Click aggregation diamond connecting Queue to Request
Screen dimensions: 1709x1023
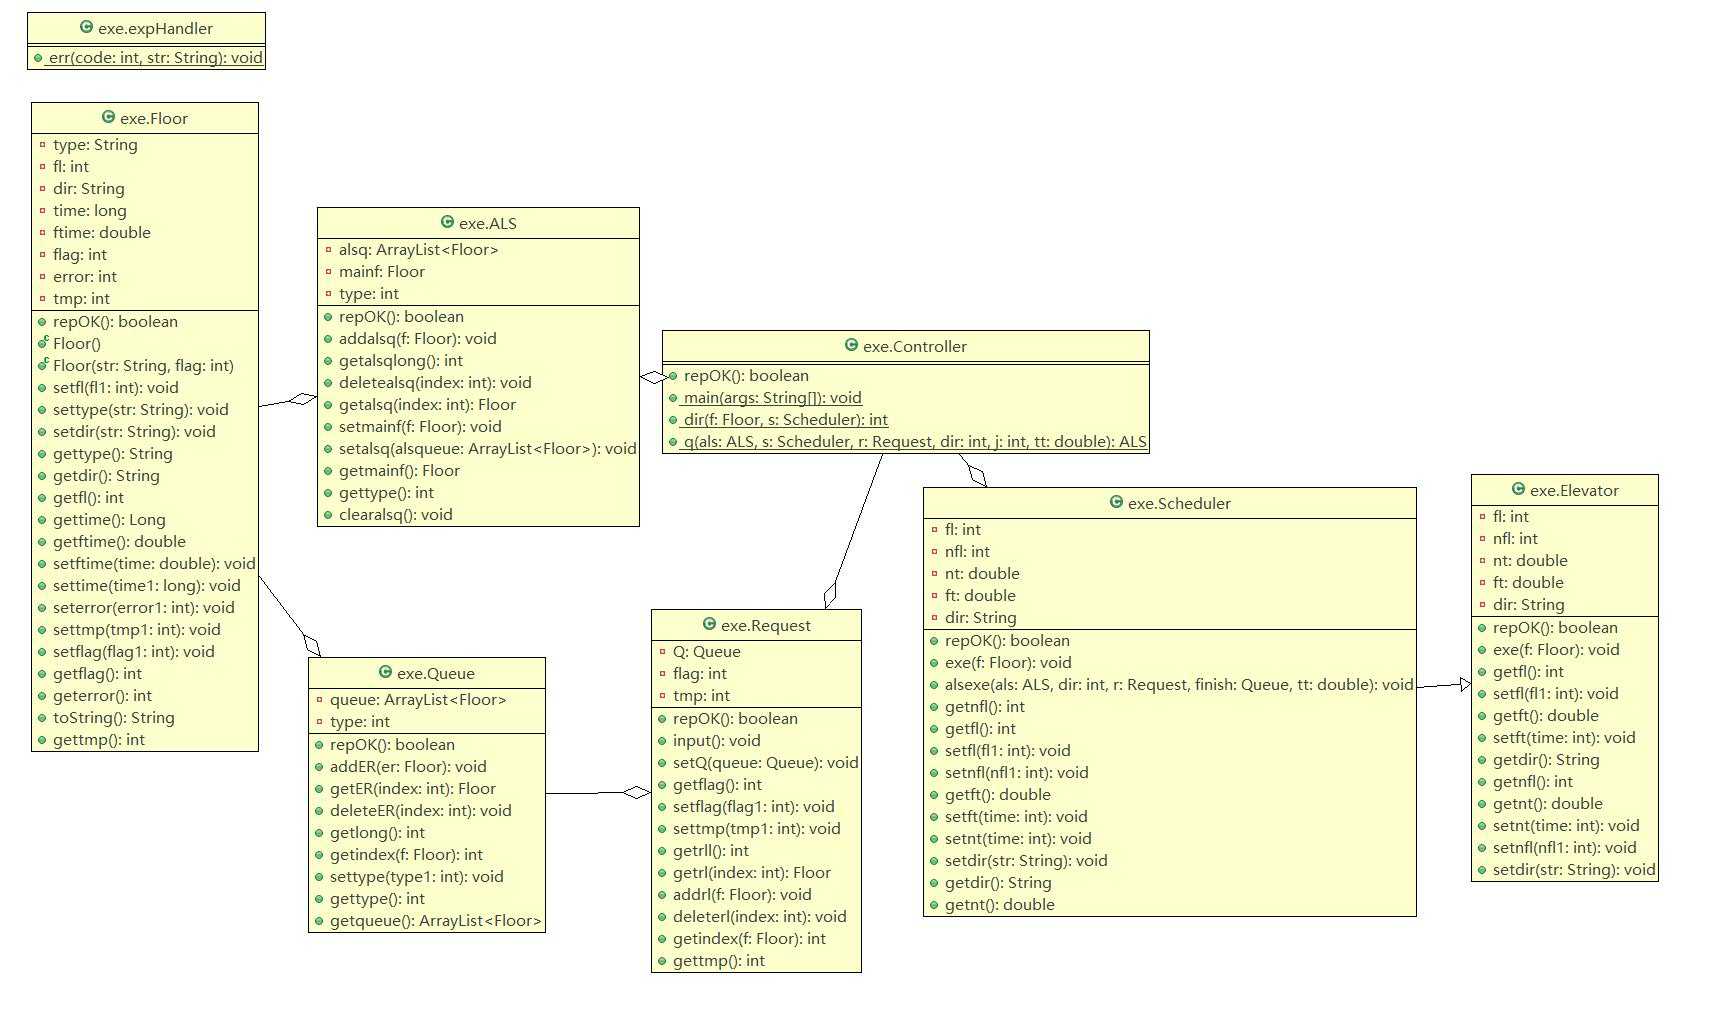[636, 792]
